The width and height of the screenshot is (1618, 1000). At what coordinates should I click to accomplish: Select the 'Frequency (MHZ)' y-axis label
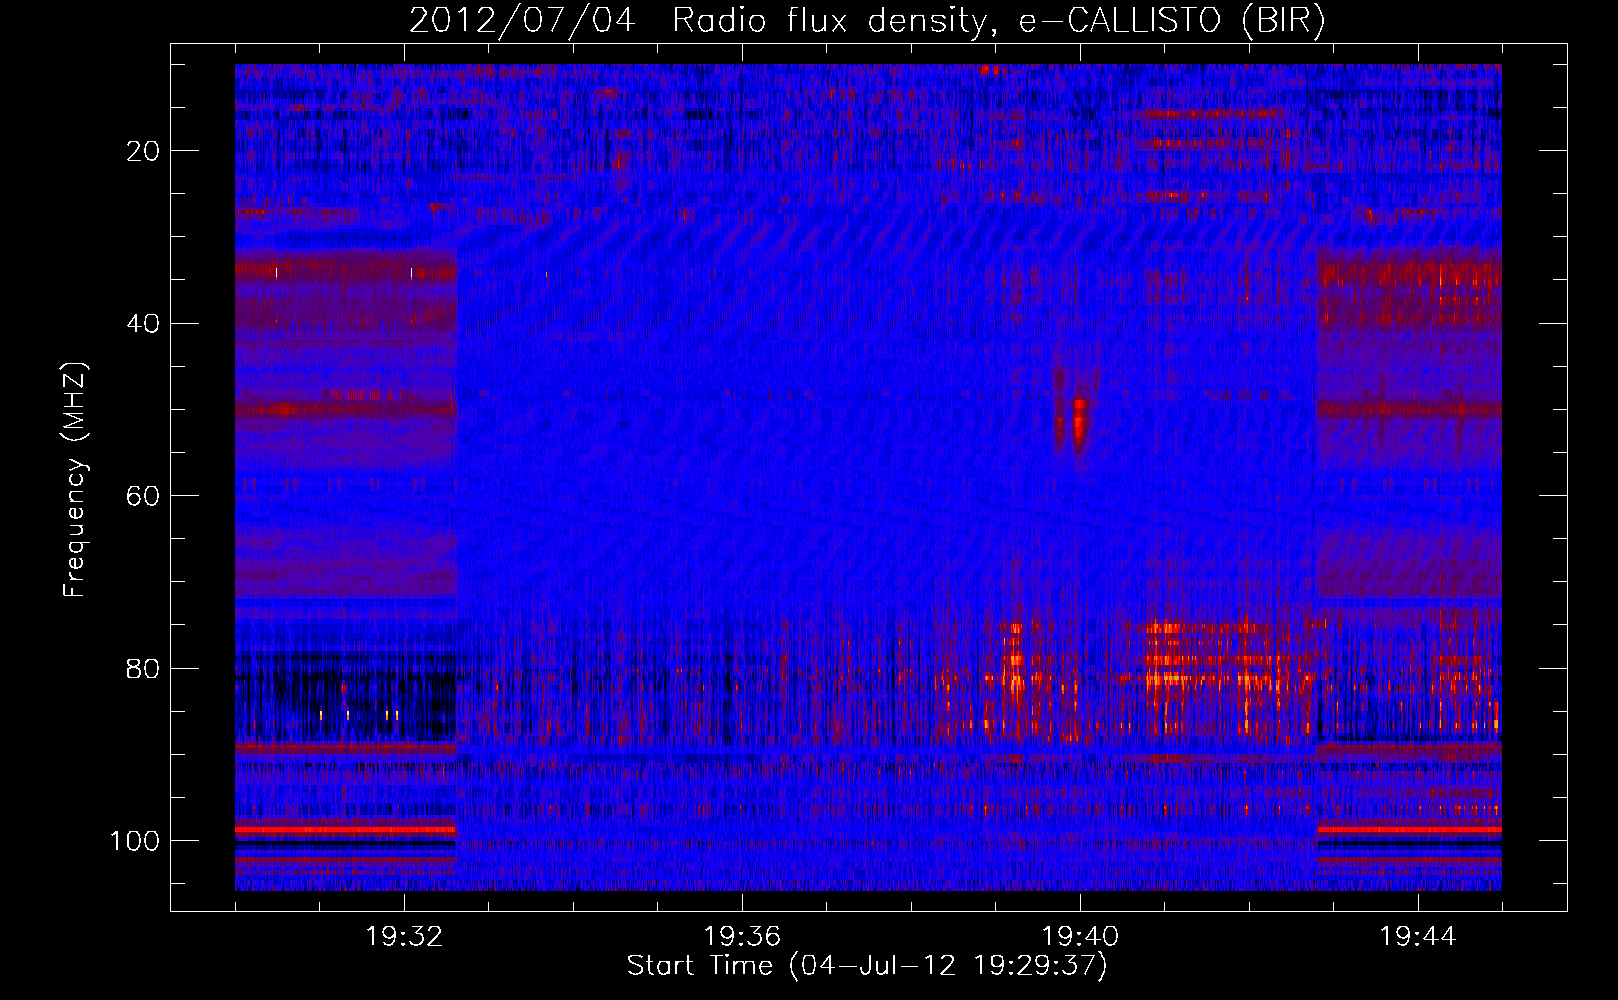tap(75, 480)
